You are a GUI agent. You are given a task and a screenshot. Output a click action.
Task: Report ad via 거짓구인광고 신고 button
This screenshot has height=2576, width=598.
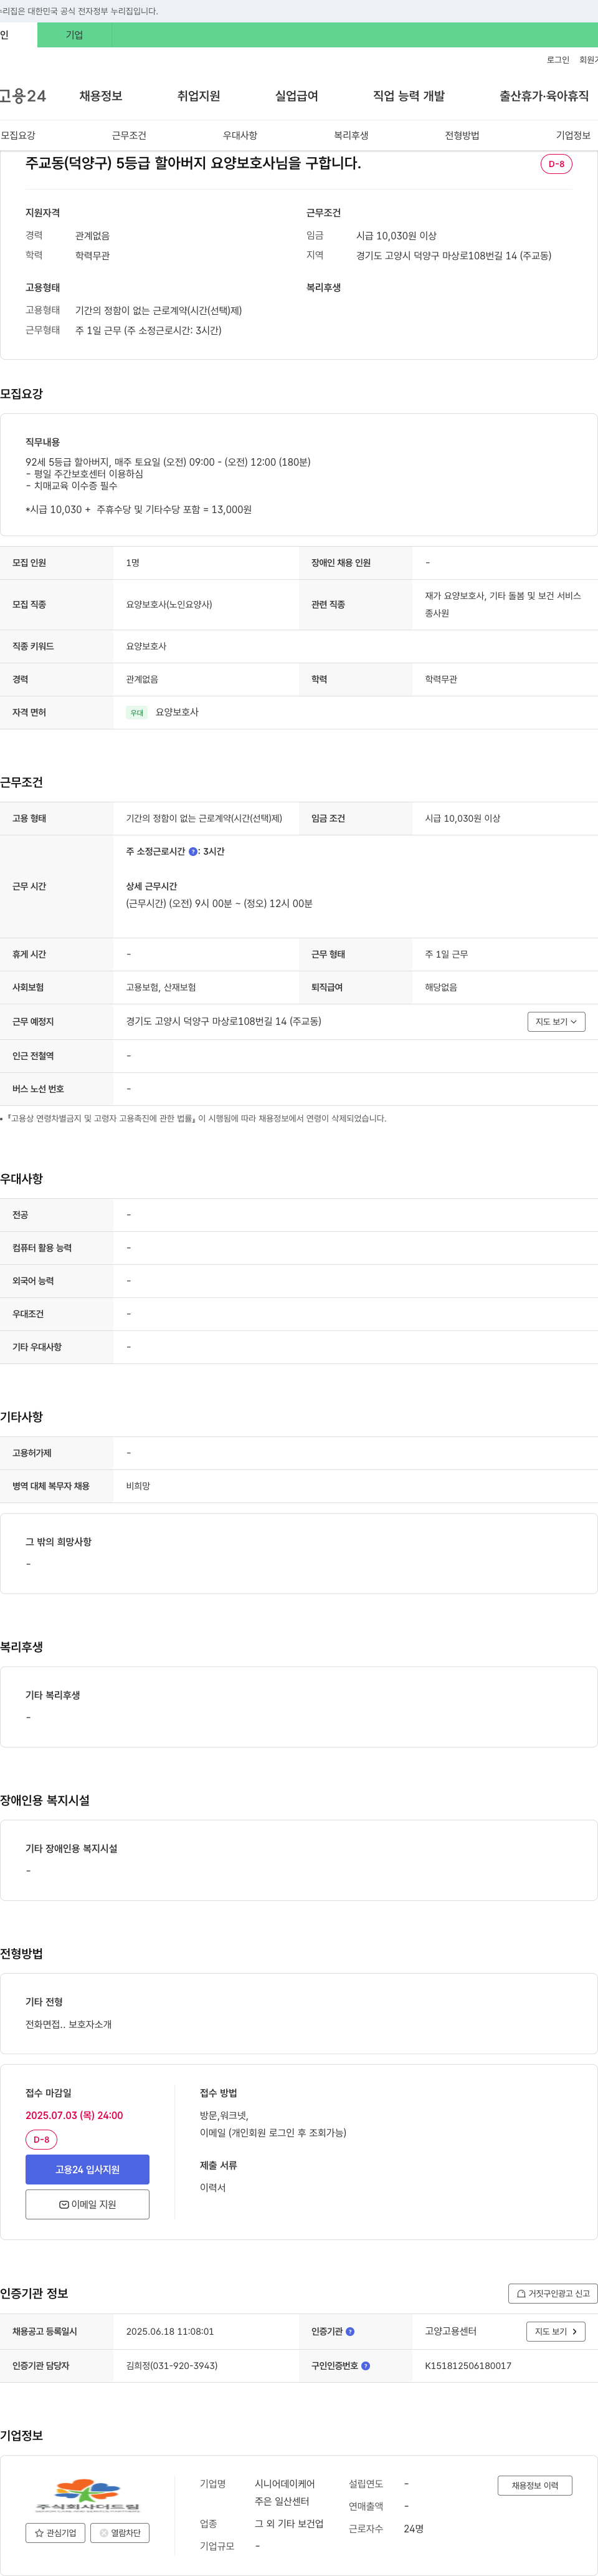[553, 2293]
